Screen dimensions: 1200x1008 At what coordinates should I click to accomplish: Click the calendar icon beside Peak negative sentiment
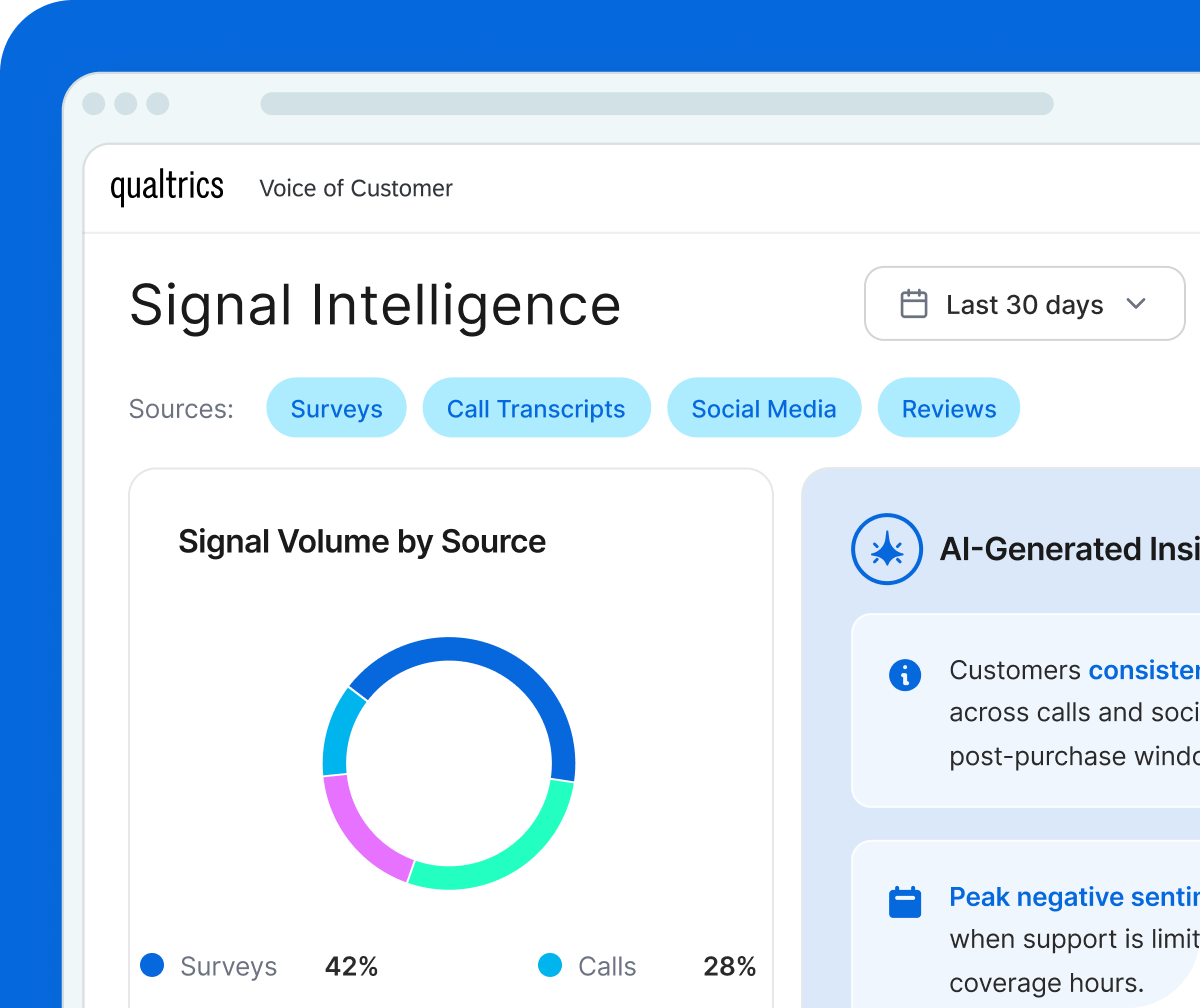tap(905, 900)
